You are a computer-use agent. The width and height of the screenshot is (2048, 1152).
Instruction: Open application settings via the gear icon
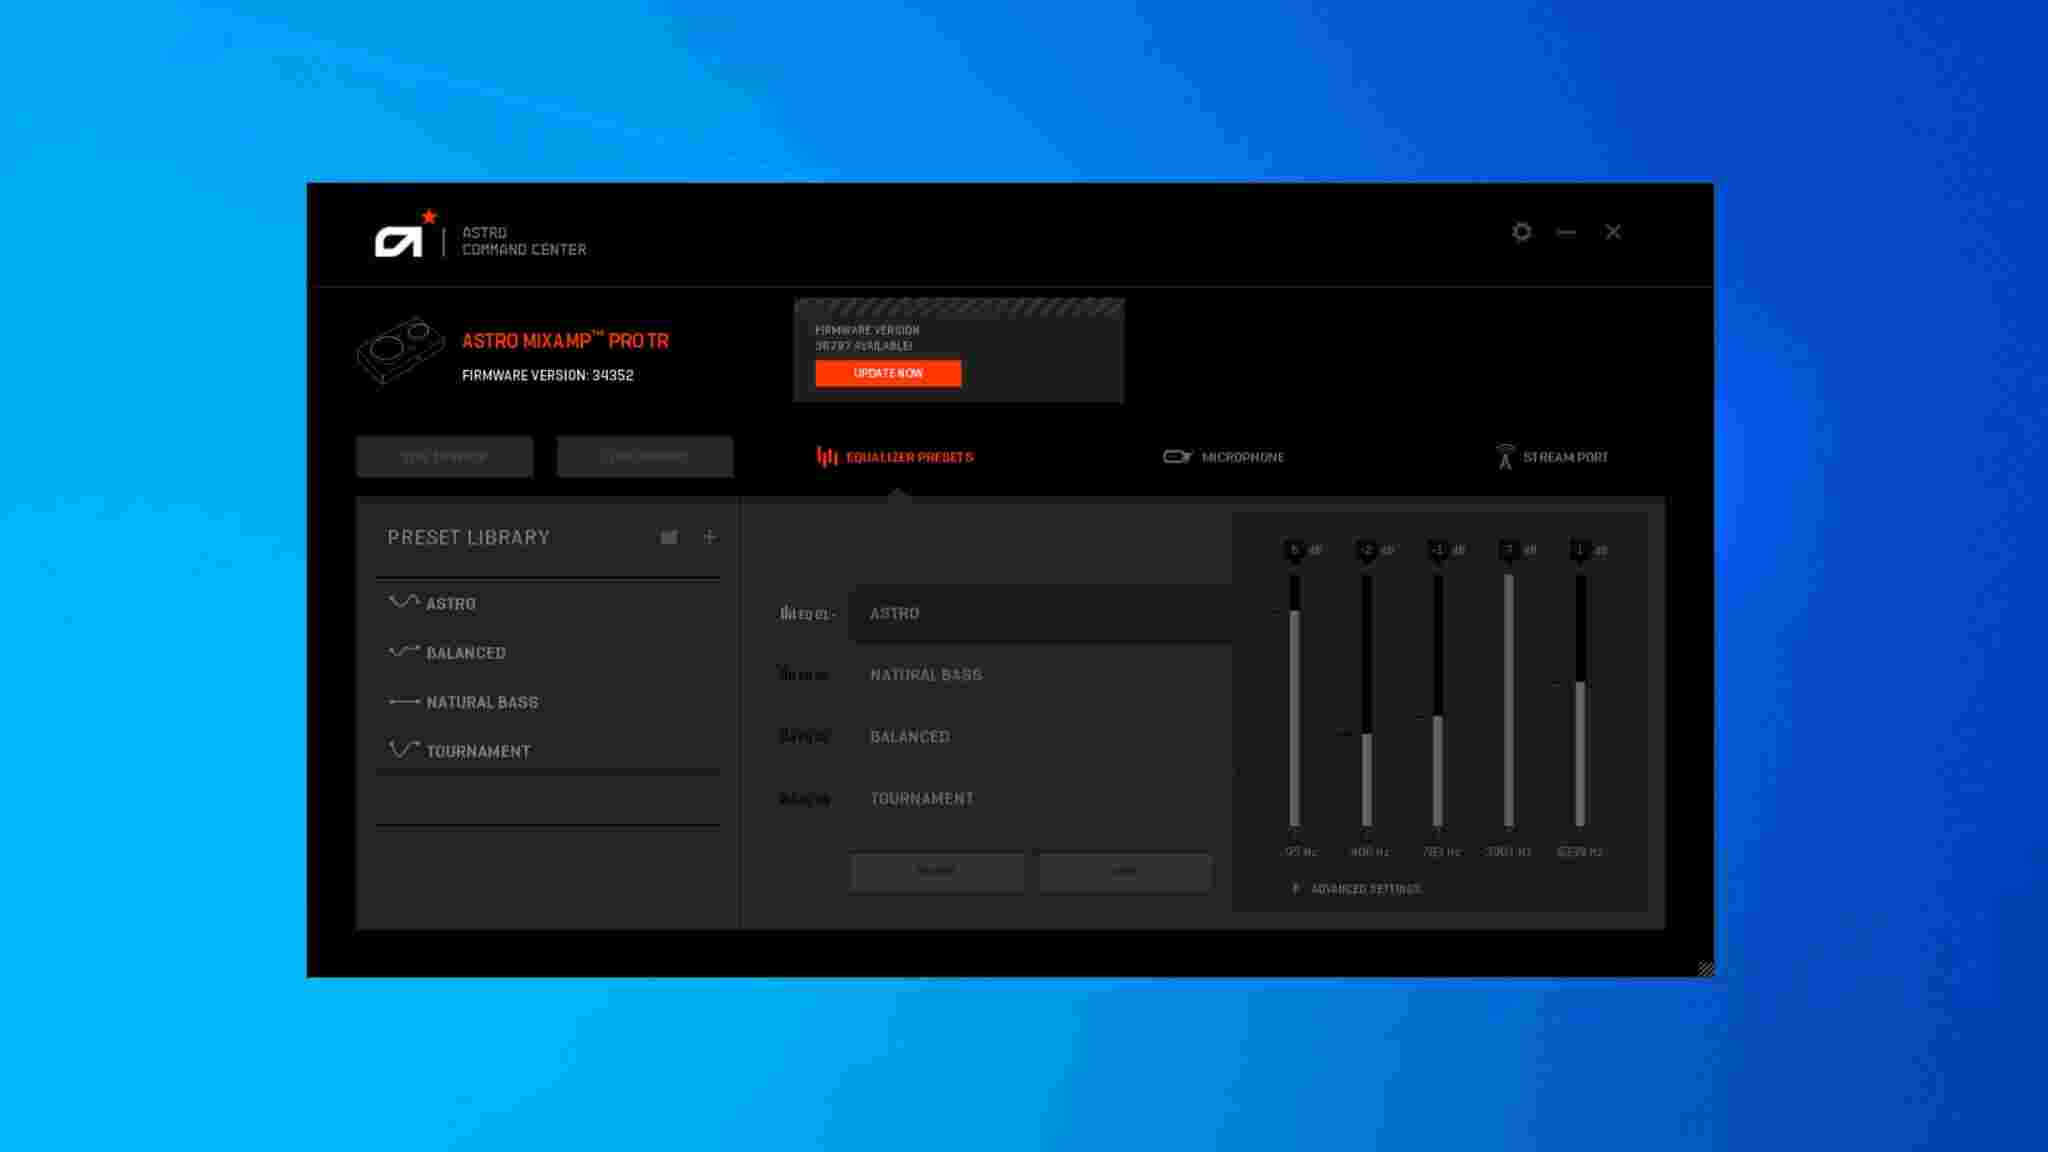click(x=1522, y=231)
